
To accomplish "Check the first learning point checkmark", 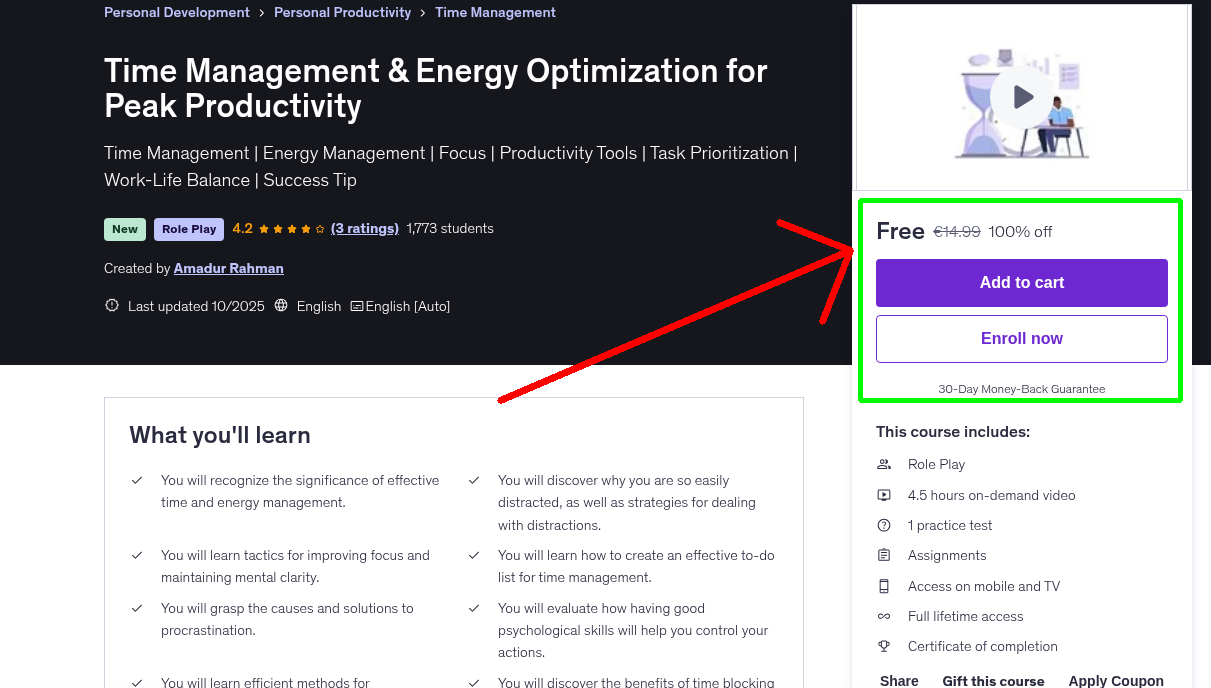I will (137, 480).
